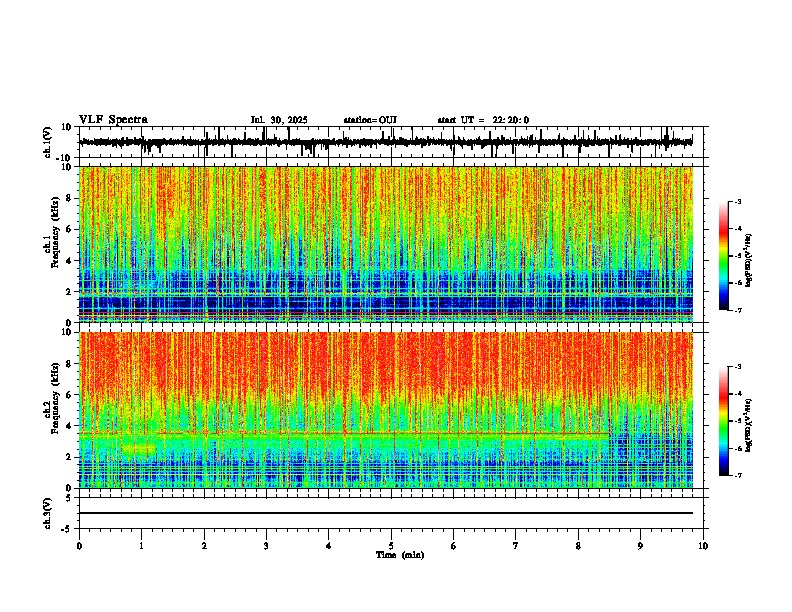Click the "ch.1(V)" waveform axis label
The height and width of the screenshot is (612, 792).
coord(48,142)
